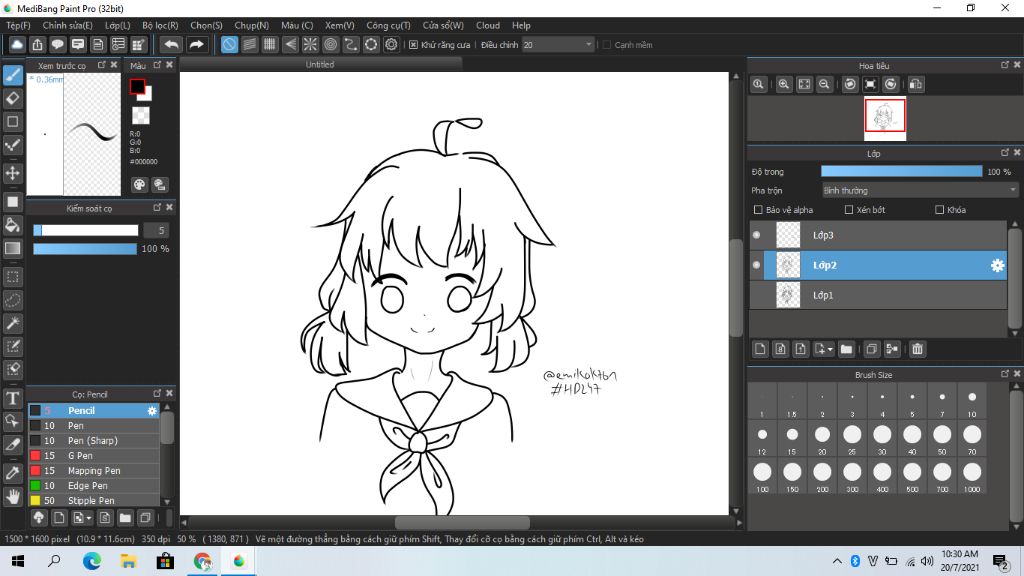
Task: Expand the add-brush dropdown arrow
Action: [89, 519]
